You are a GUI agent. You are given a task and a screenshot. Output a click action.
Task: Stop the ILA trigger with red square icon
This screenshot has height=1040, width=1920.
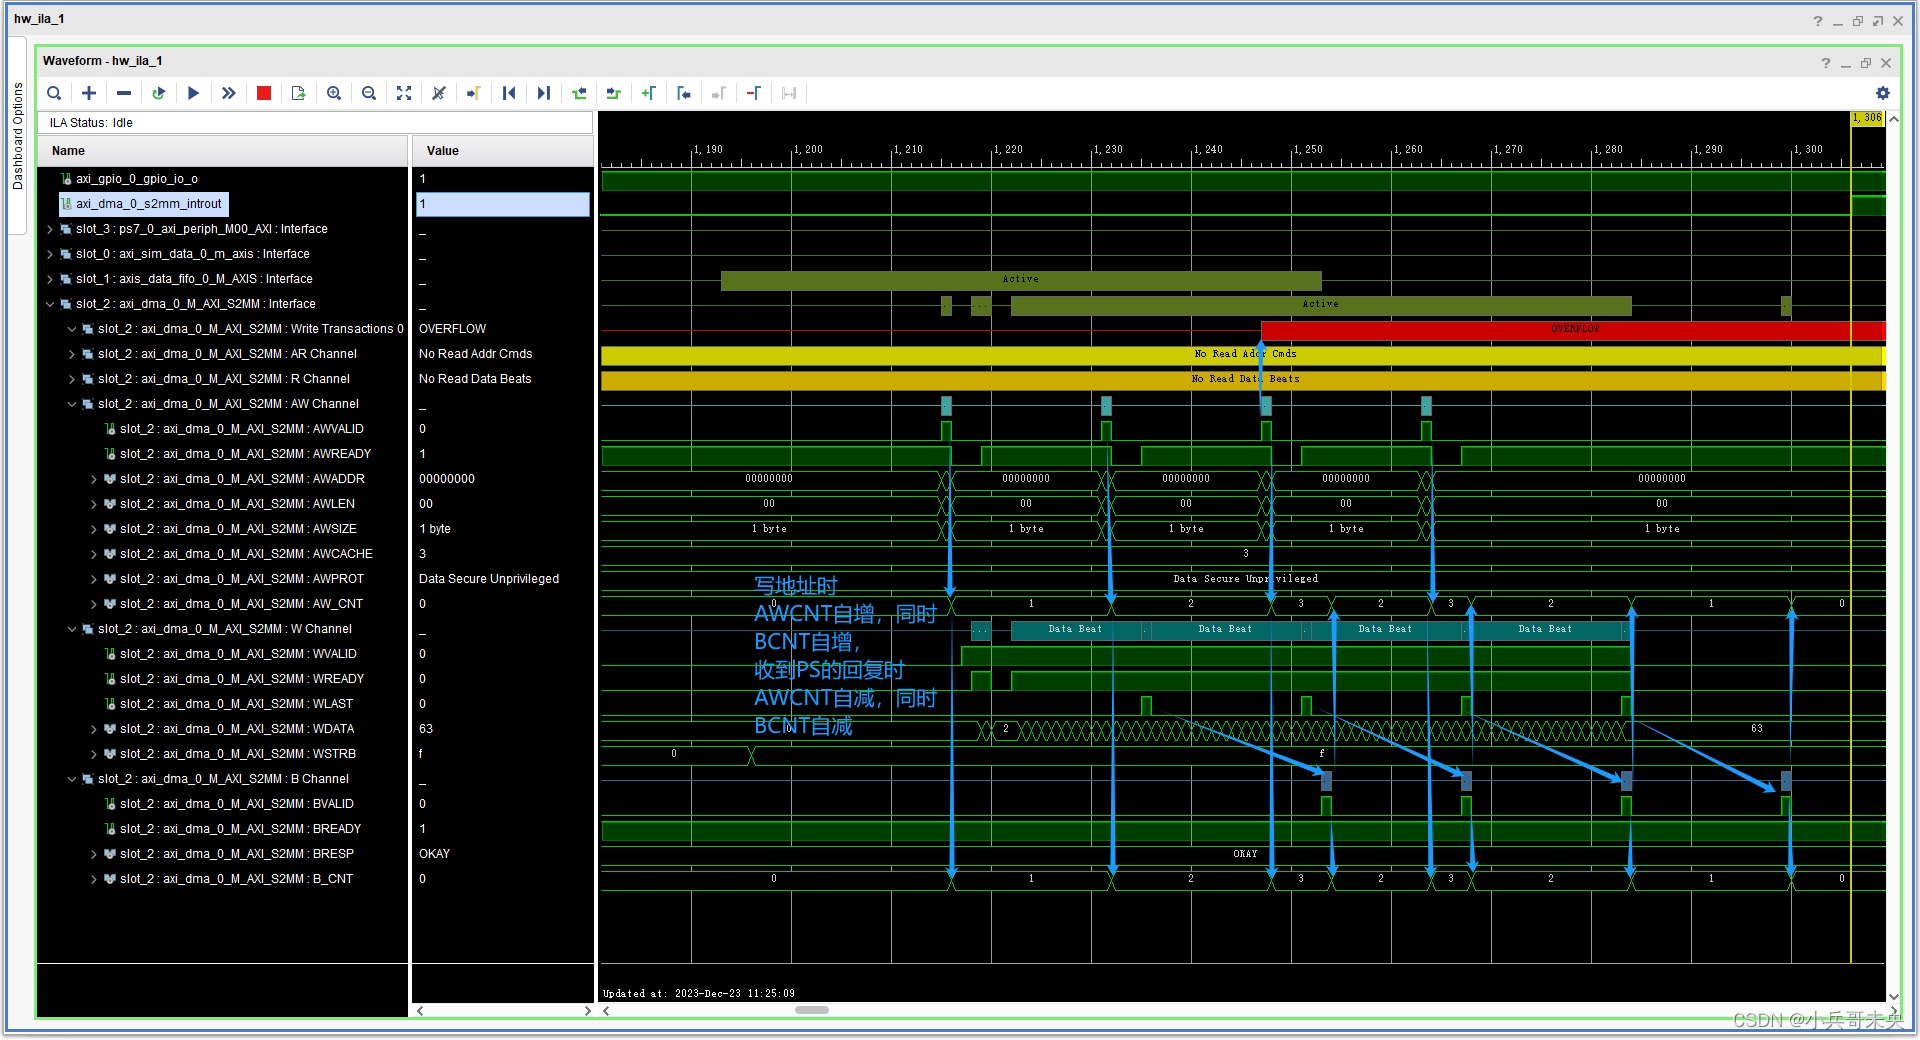tap(264, 93)
